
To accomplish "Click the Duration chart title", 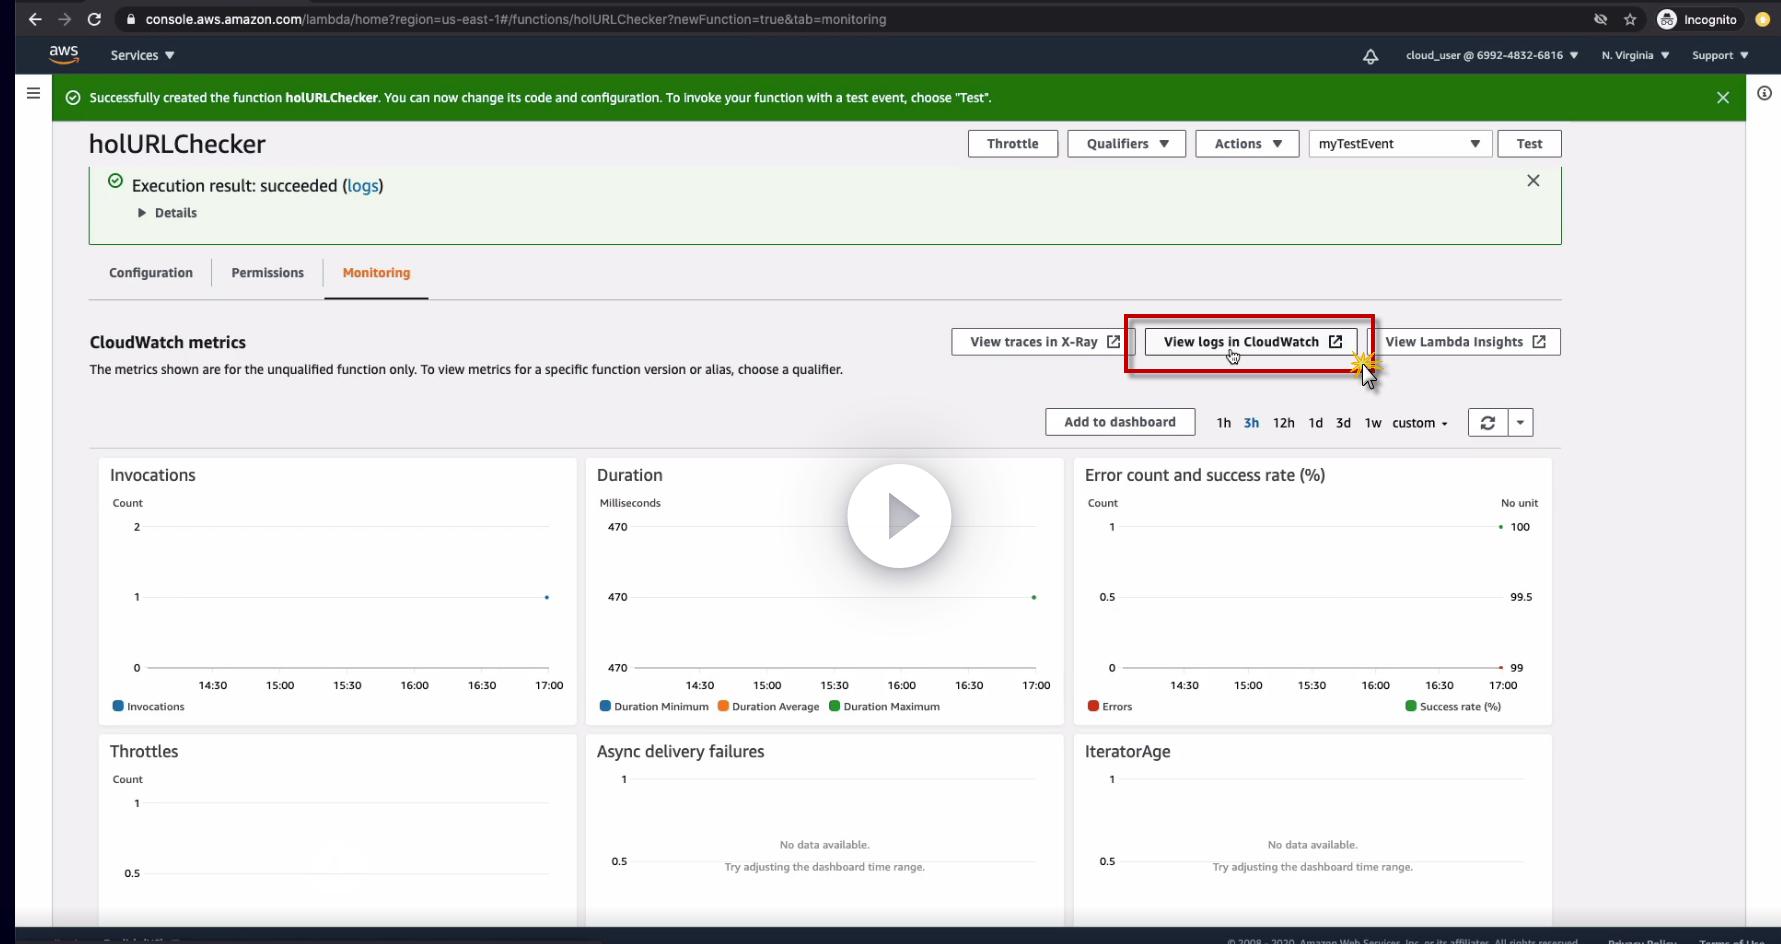I will (630, 475).
